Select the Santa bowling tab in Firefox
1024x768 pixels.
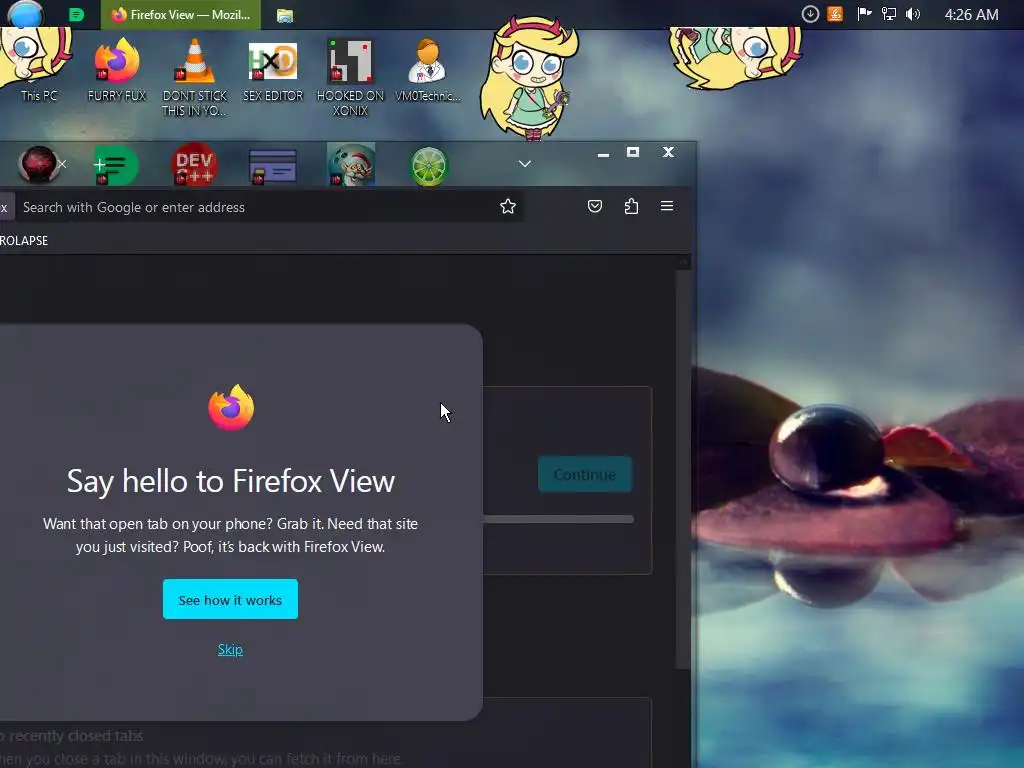tap(351, 165)
